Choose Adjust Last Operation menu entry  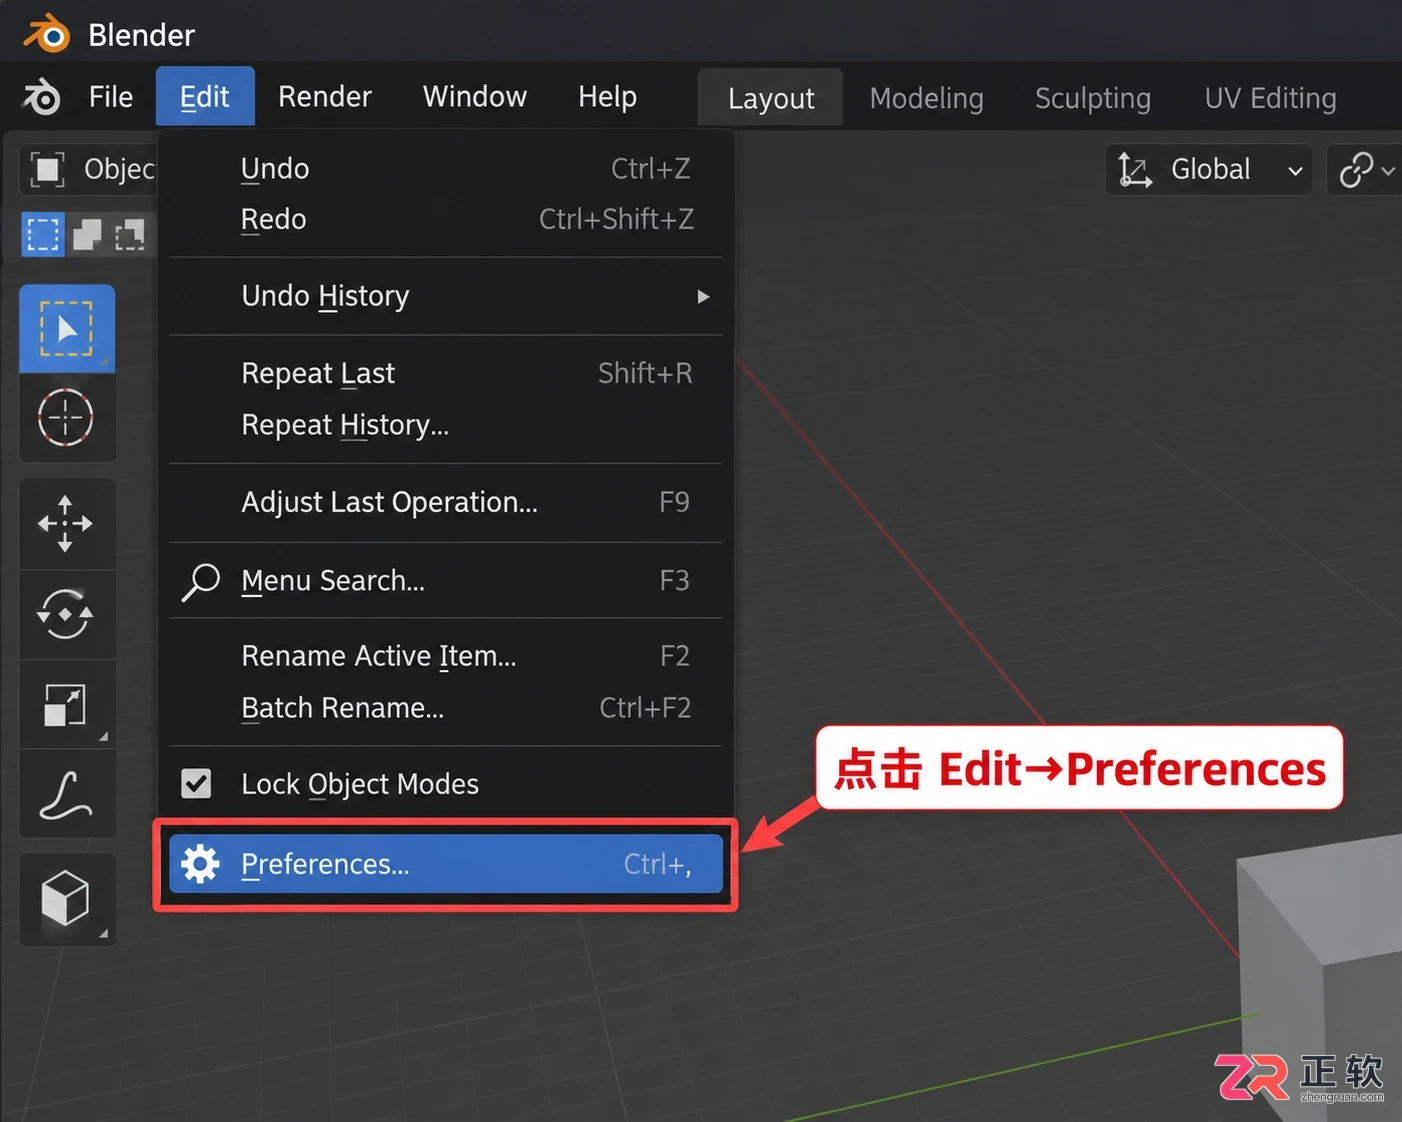pos(446,502)
